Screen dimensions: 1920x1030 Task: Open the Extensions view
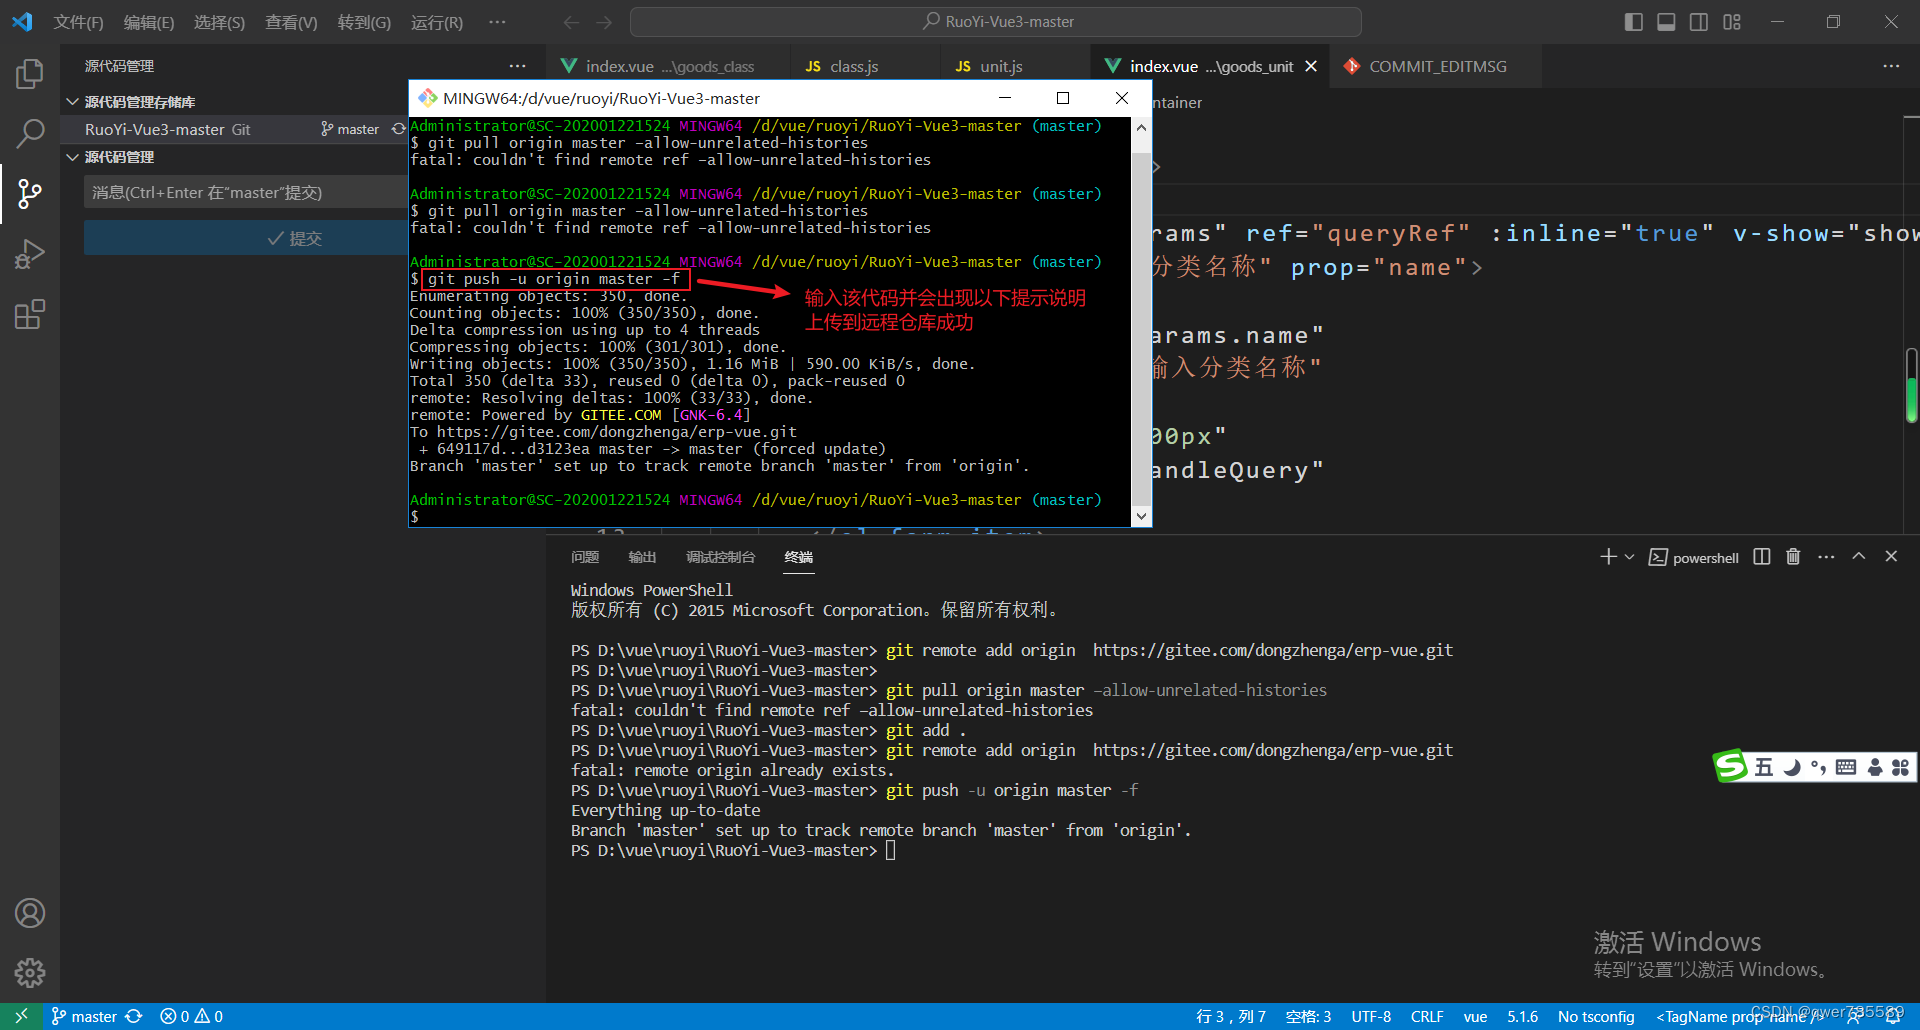point(30,315)
